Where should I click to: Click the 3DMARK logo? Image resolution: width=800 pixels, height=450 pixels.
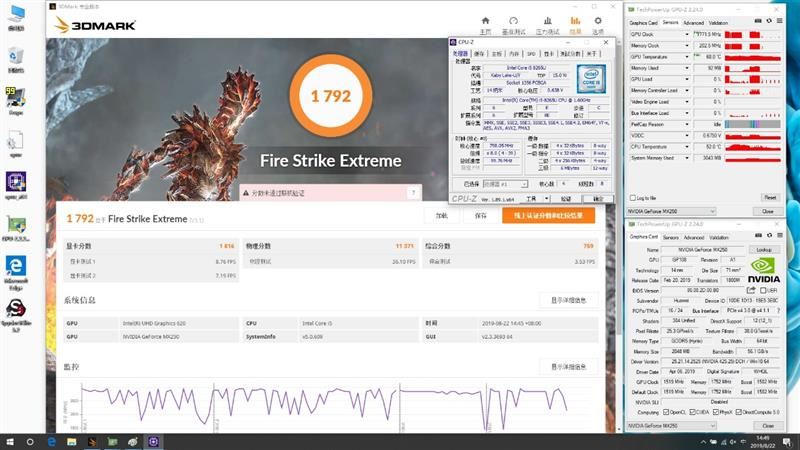[x=95, y=25]
